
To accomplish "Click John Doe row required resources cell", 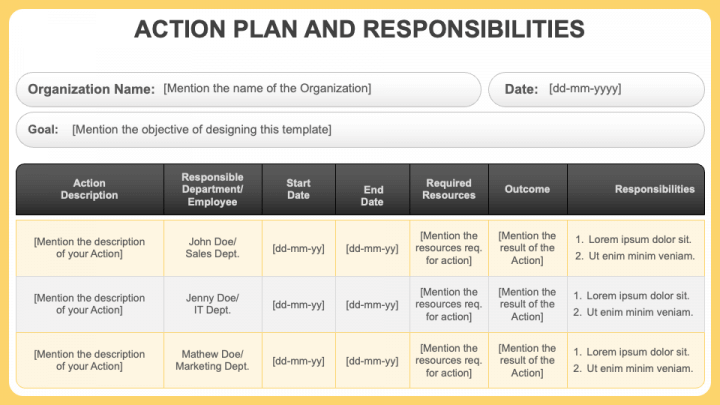I will [x=449, y=248].
